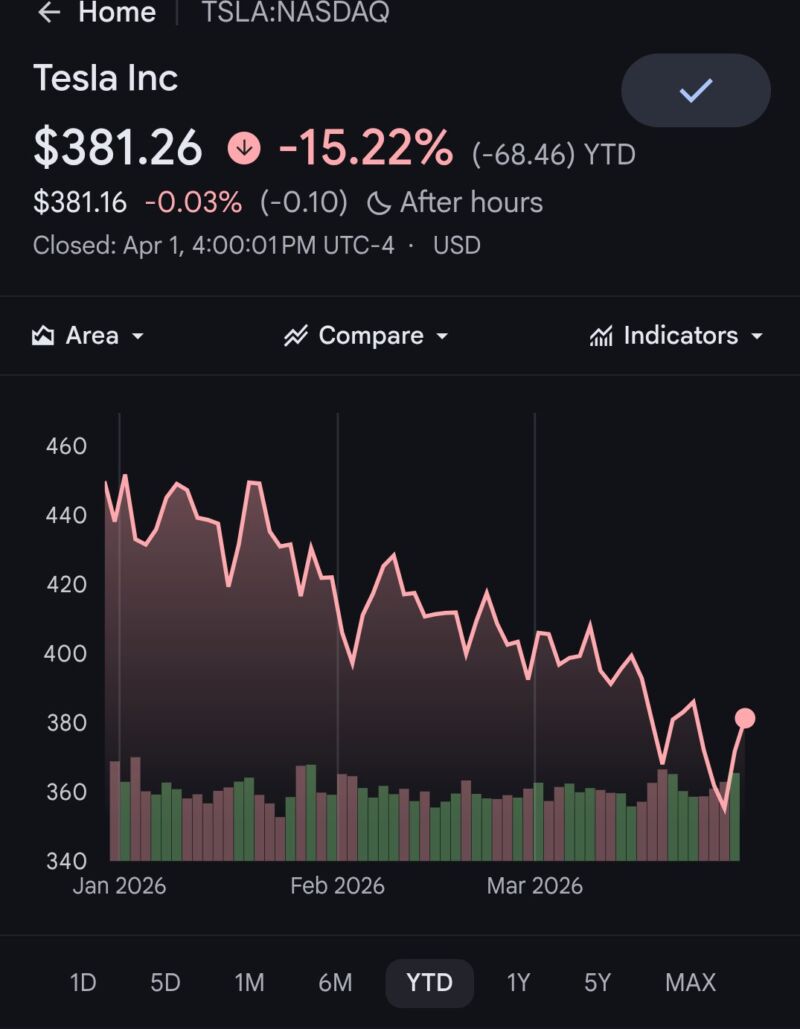Click the Compare lines icon
The height and width of the screenshot is (1029, 800).
(x=295, y=336)
